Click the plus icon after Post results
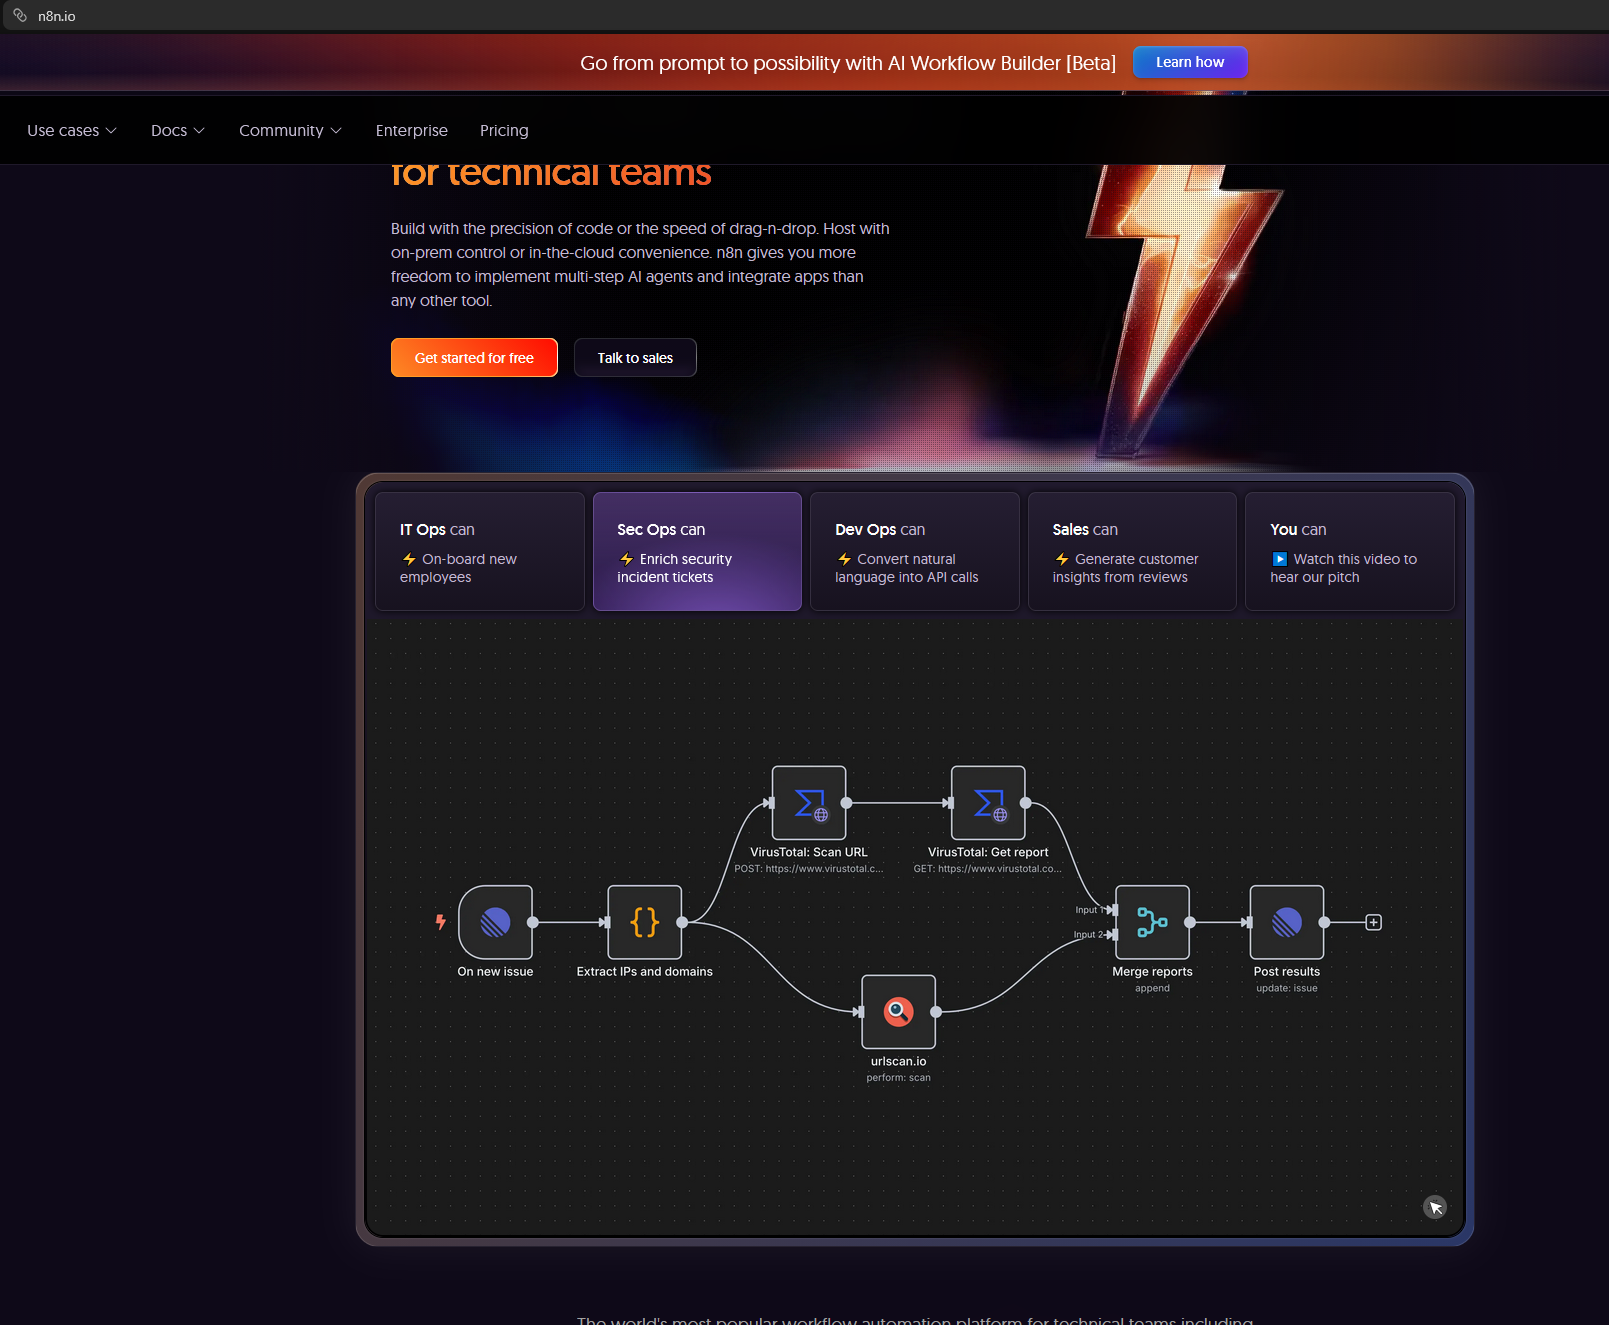 pyautogui.click(x=1374, y=922)
